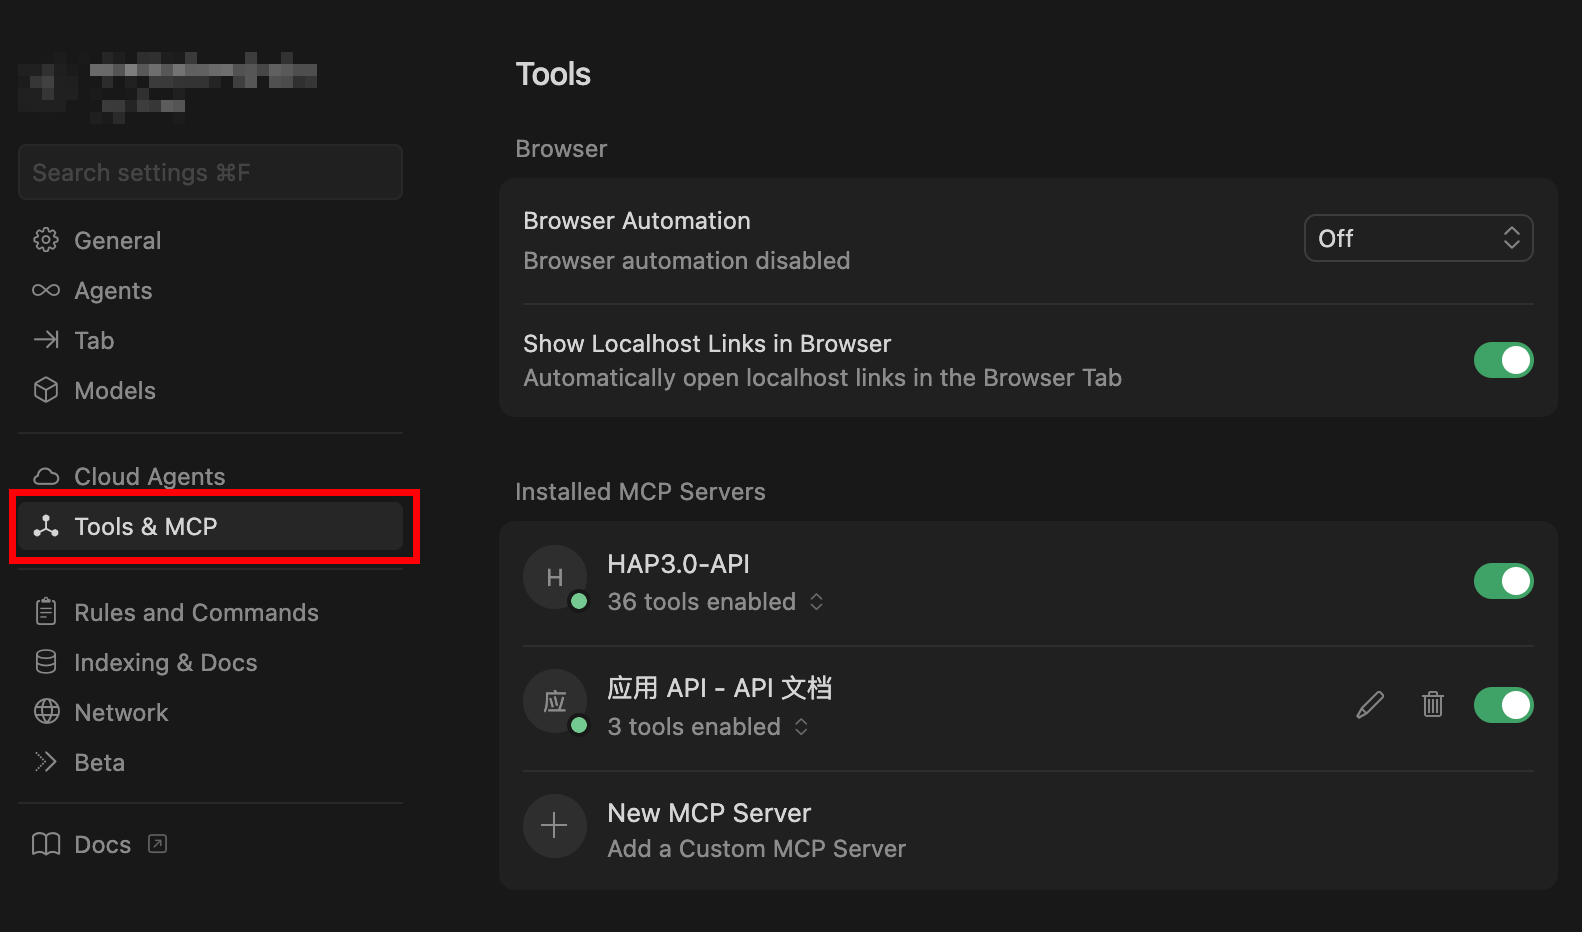
Task: Open the Agents settings section
Action: pyautogui.click(x=113, y=291)
